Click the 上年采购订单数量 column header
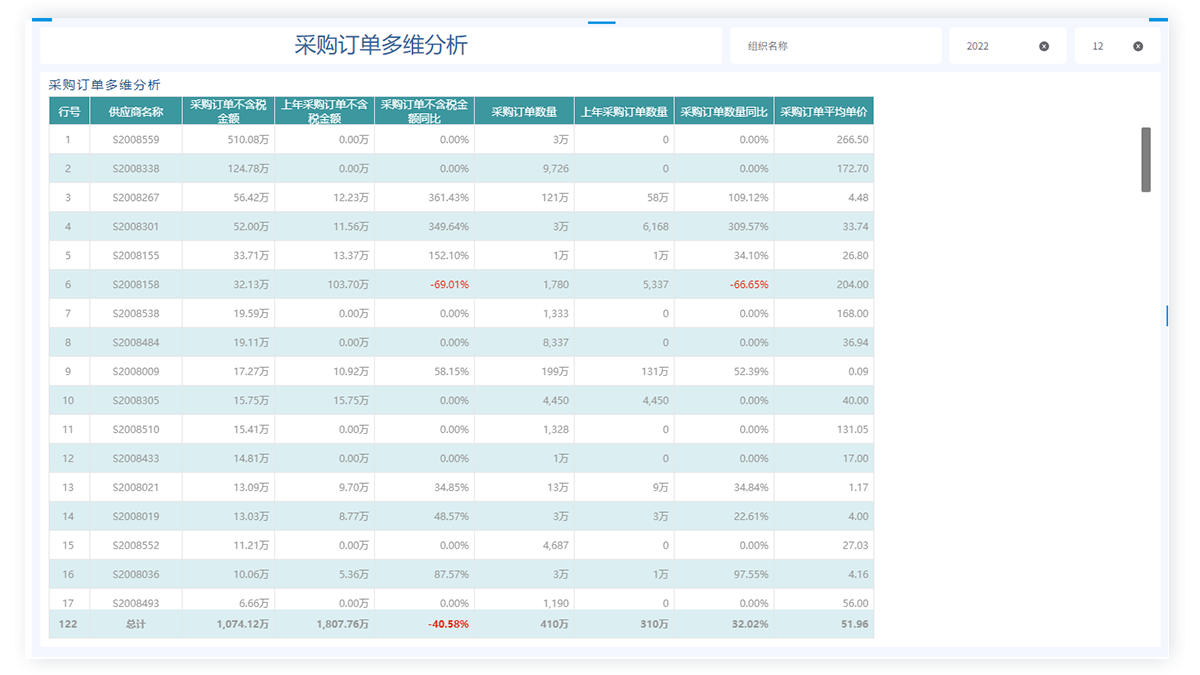Viewport: 1200px width, 675px height. (624, 111)
